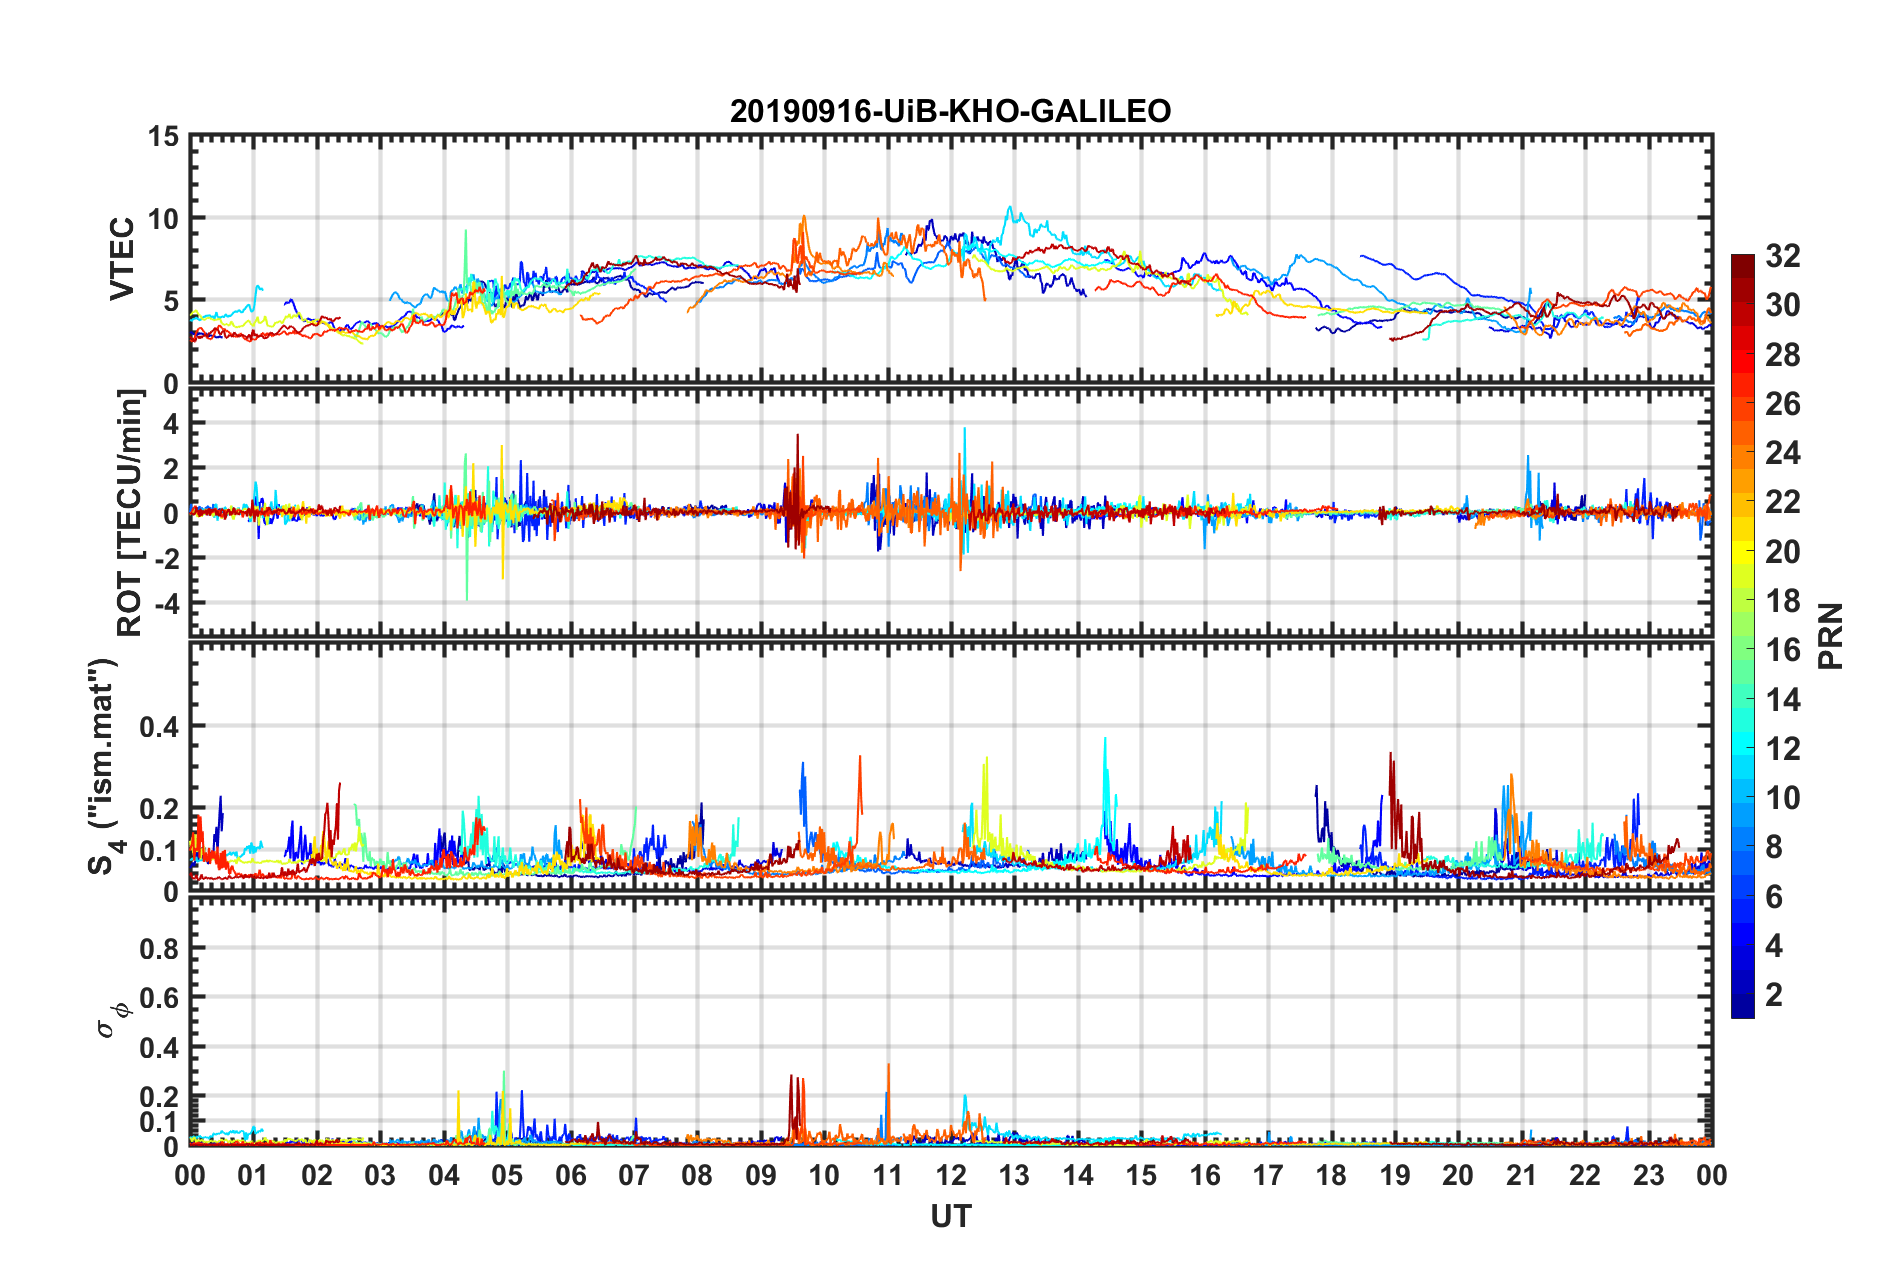Click hour label 17 on the UT axis
Viewport: 1902px width, 1272px height.
(1268, 1175)
